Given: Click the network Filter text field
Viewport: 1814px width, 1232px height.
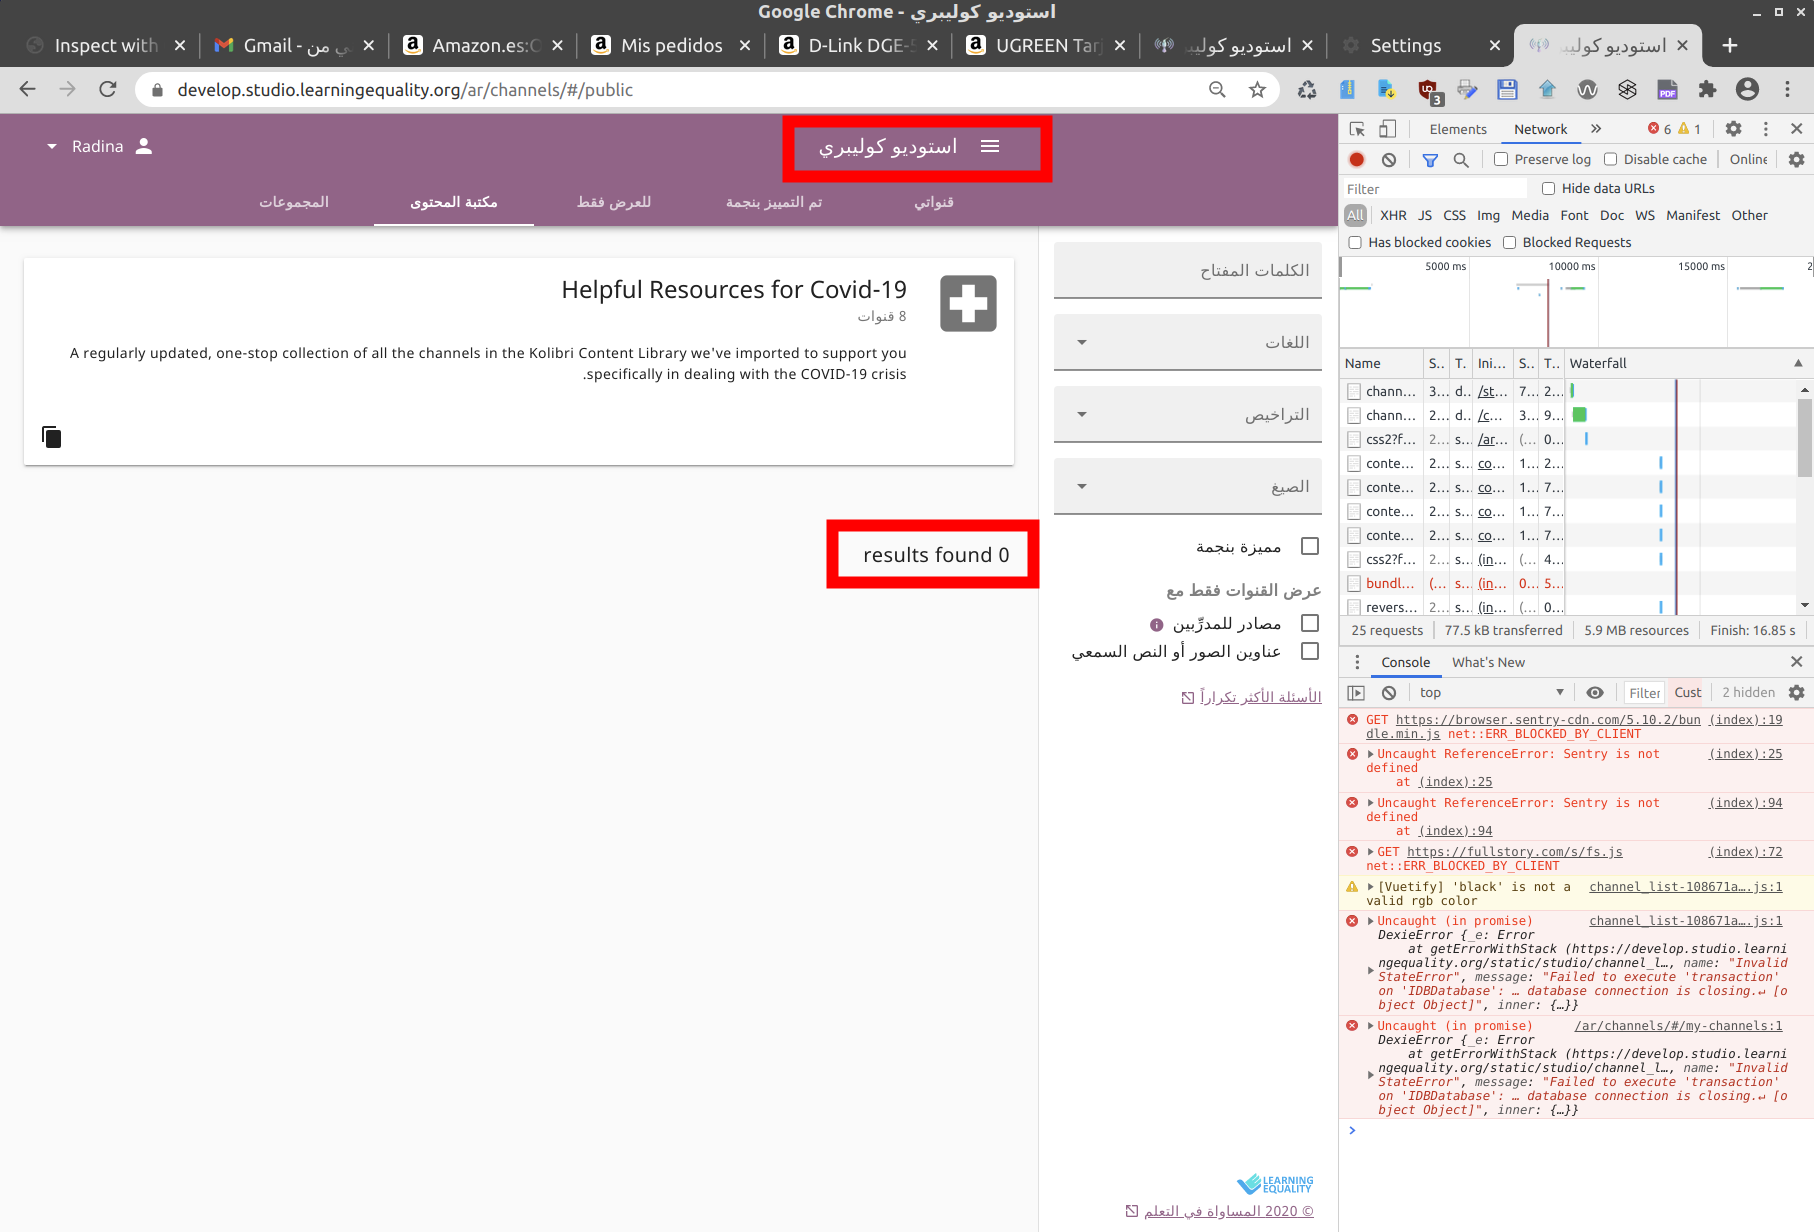Looking at the screenshot, I should (1434, 188).
